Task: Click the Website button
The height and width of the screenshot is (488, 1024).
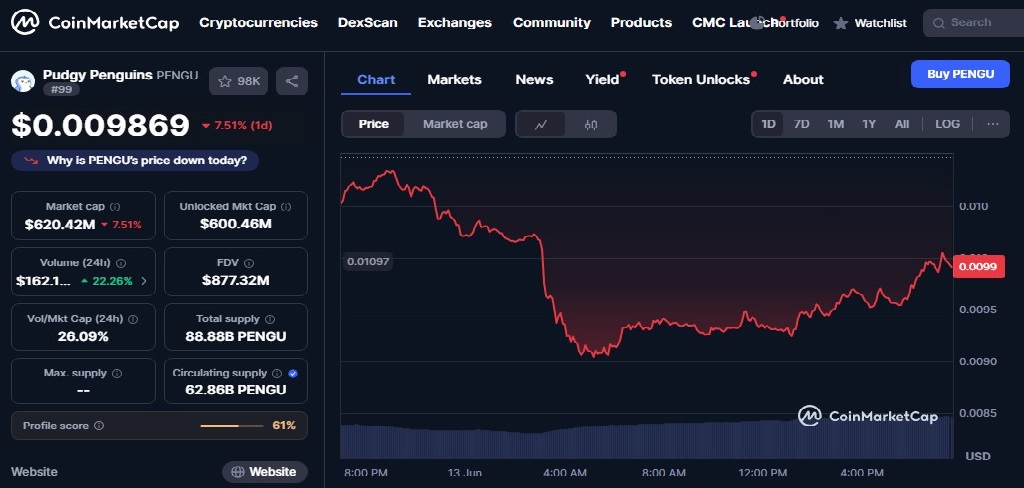Action: coord(264,472)
